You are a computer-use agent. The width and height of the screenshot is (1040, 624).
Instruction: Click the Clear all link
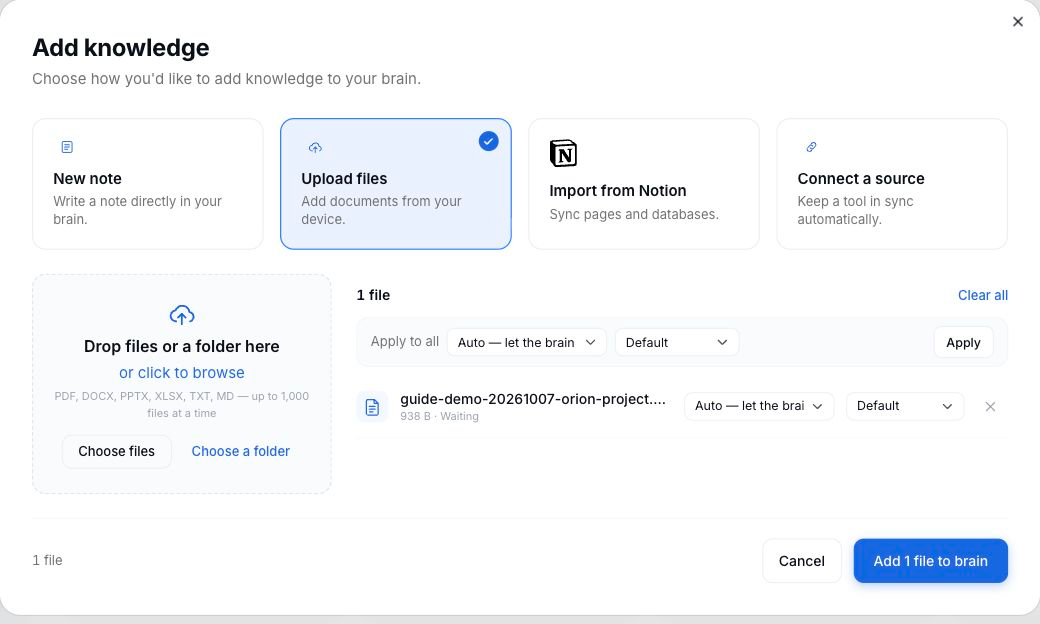tap(982, 295)
